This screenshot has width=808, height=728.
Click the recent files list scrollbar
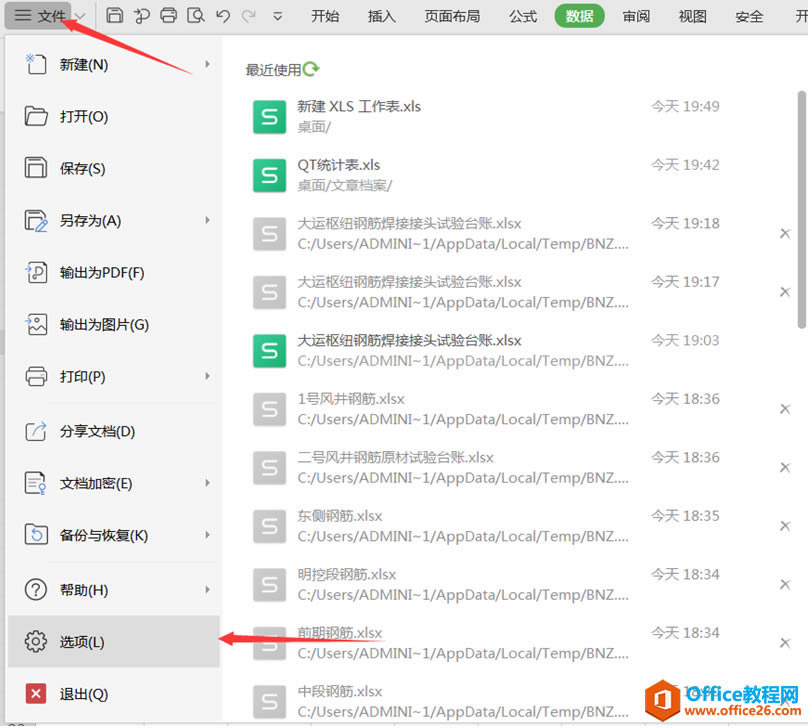(x=801, y=210)
